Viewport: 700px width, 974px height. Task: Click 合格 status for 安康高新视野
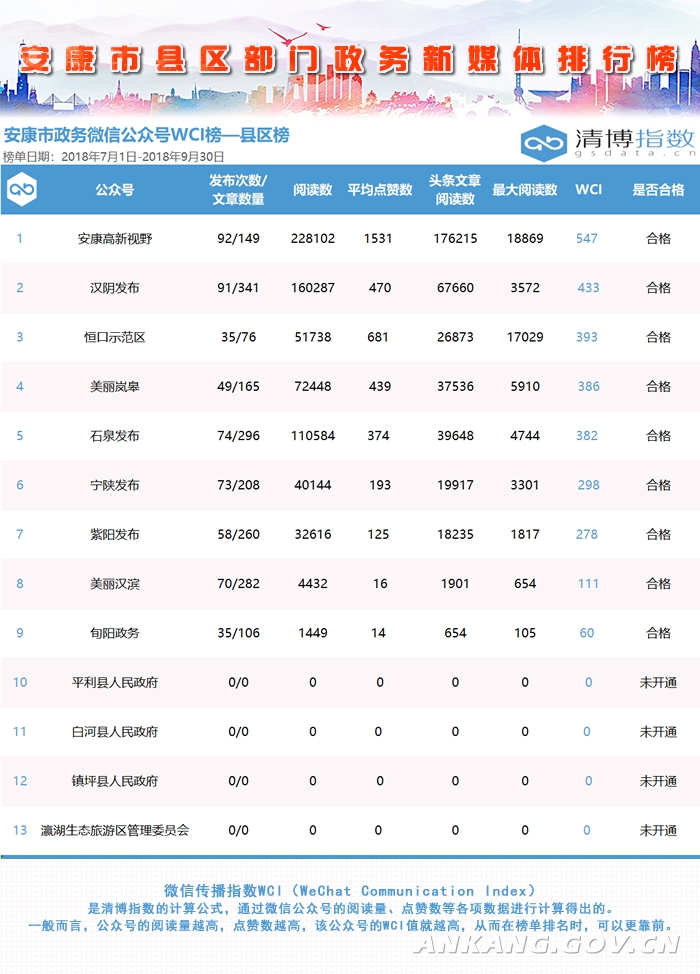tap(658, 239)
